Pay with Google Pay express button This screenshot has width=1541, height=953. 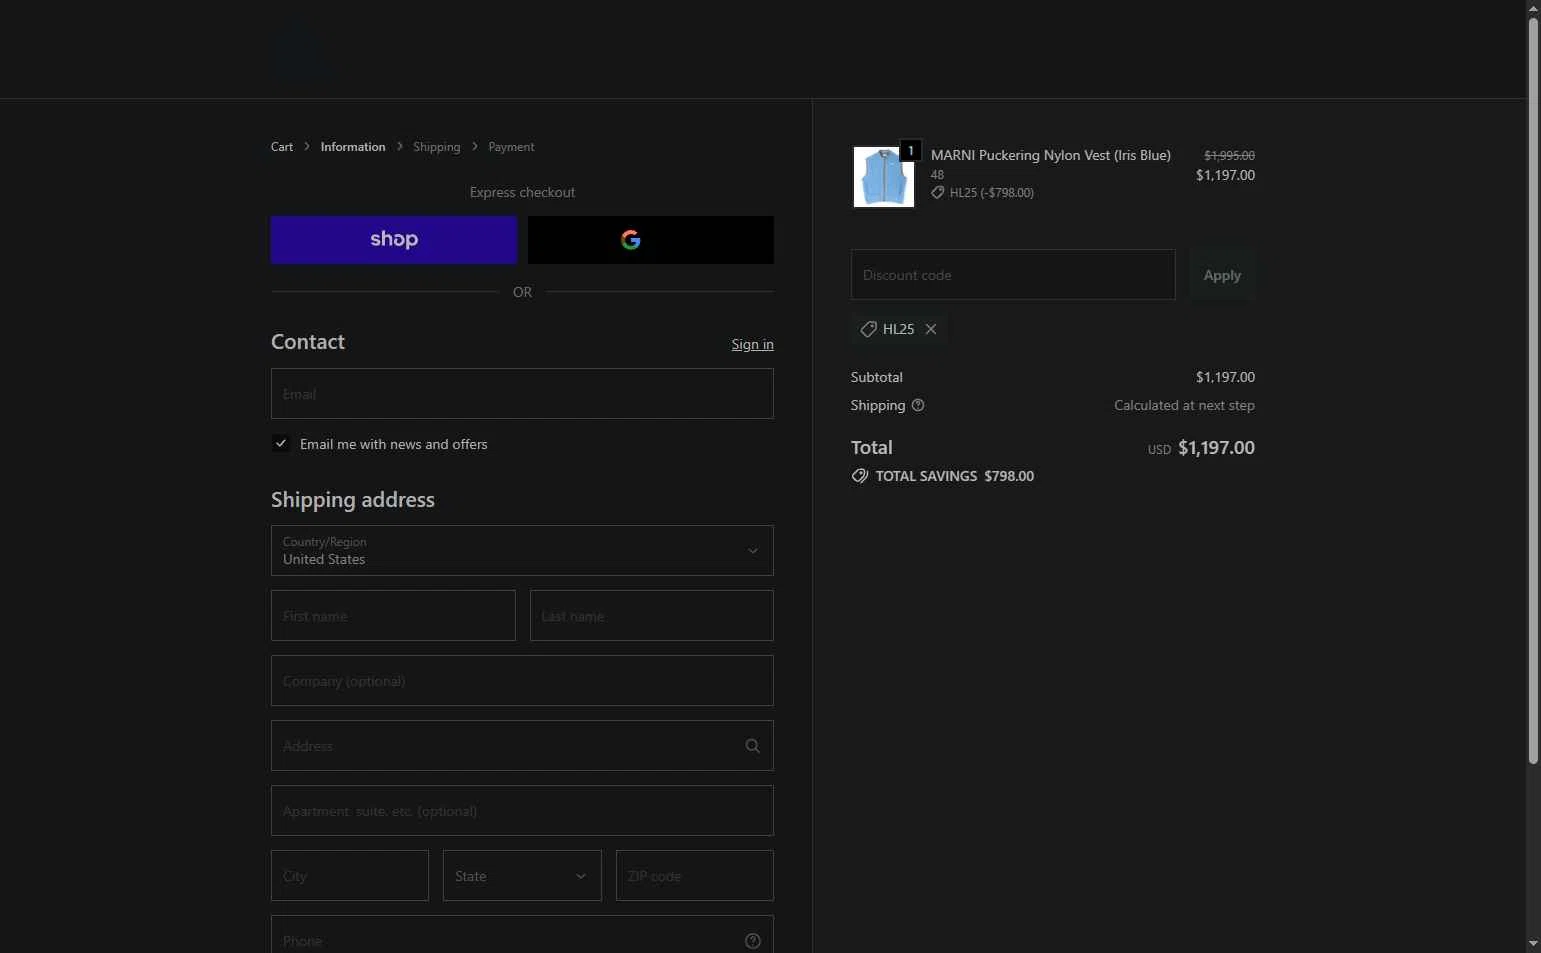click(x=650, y=240)
